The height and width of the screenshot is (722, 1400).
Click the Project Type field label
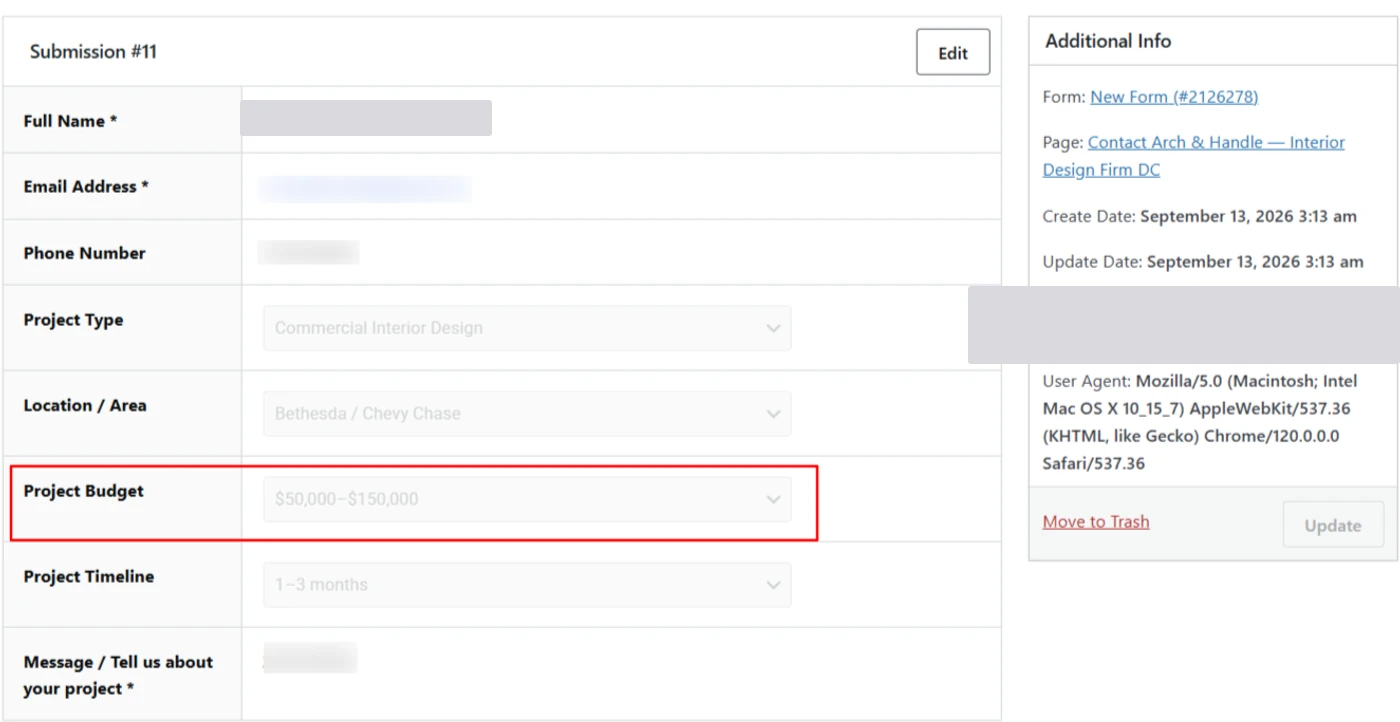click(x=74, y=321)
